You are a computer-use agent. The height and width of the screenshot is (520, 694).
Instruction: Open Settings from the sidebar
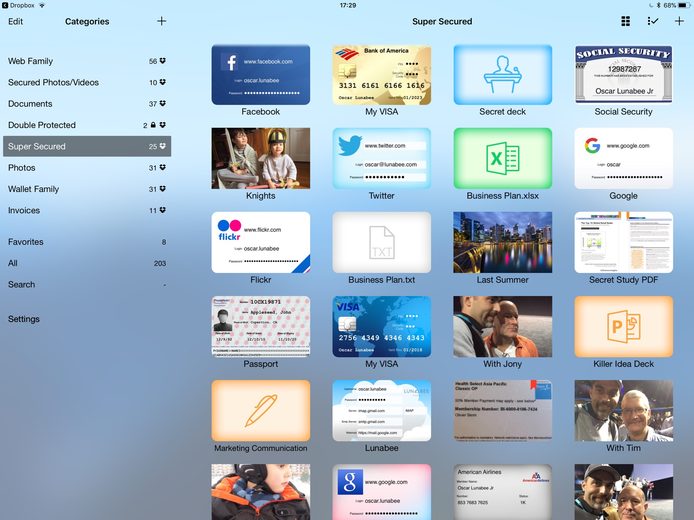tap(24, 319)
